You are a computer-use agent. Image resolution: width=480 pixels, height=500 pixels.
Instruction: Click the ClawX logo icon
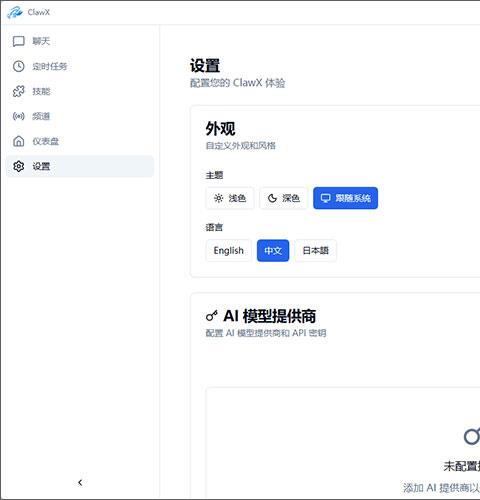pyautogui.click(x=15, y=12)
